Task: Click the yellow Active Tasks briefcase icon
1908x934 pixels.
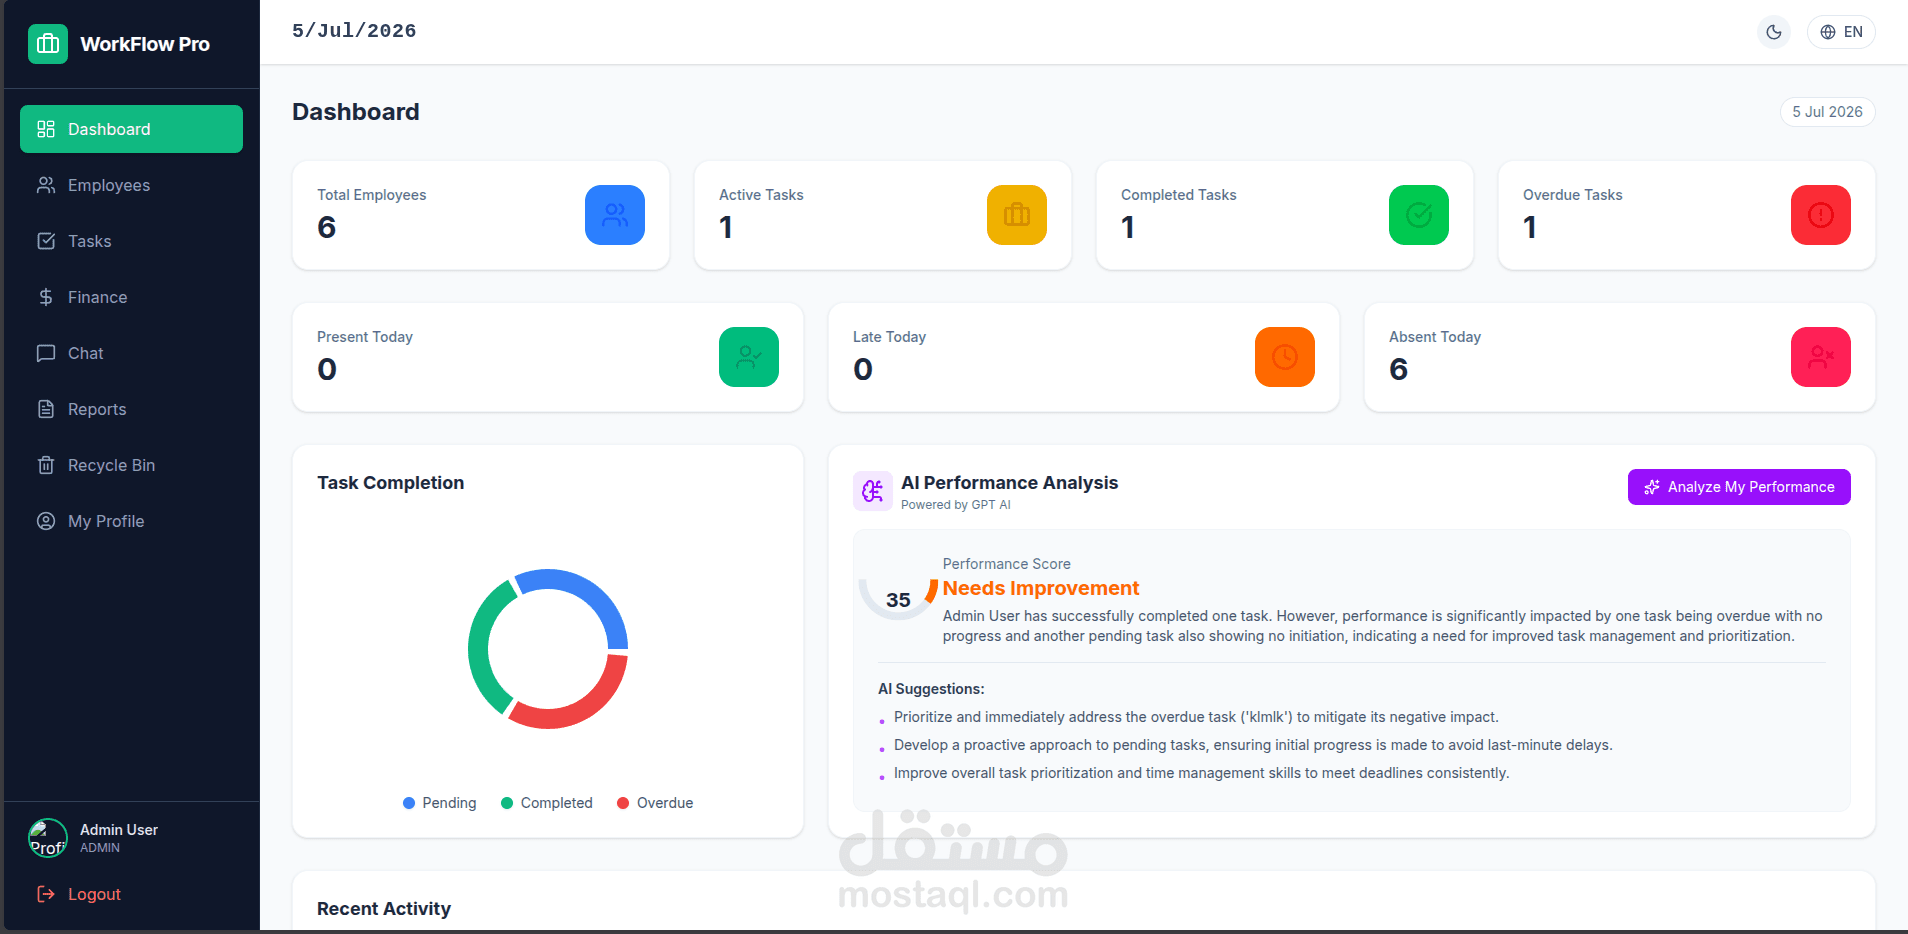Action: (x=1017, y=215)
